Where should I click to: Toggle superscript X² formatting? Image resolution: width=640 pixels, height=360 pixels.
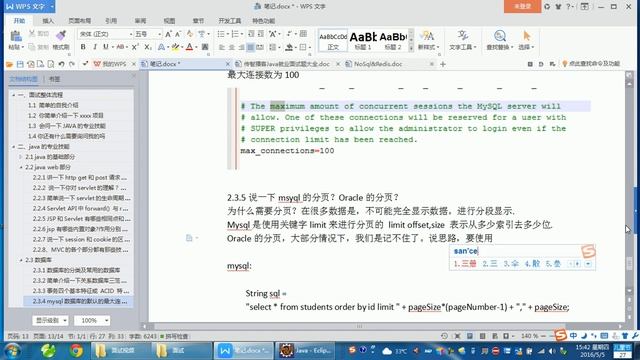[x=135, y=47]
